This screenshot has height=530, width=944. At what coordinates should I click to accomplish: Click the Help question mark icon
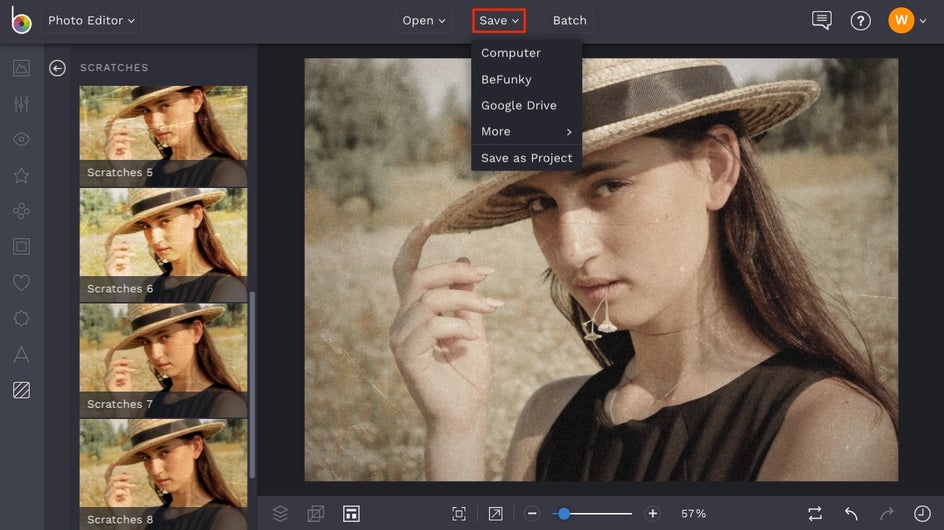(860, 20)
